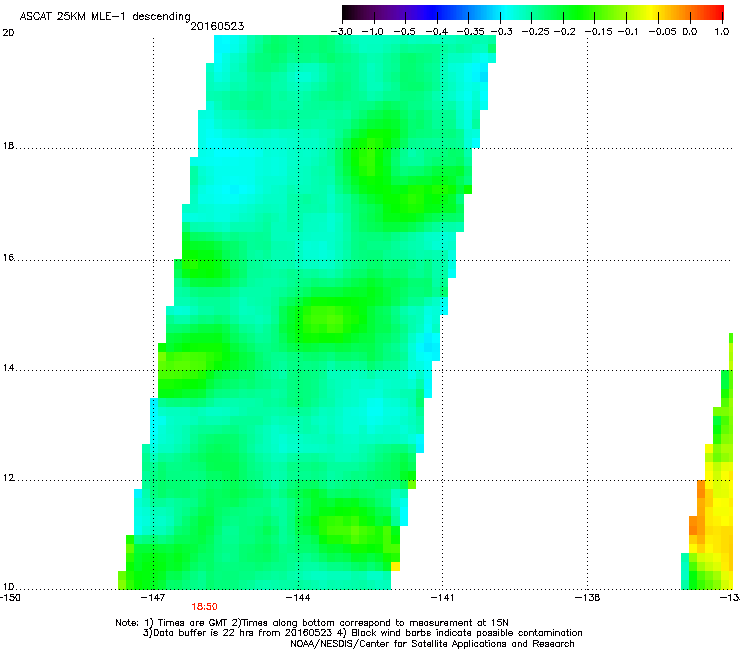Click the colorbar label -0.05
Image resolution: width=740 pixels, height=650 pixels.
(x=662, y=32)
